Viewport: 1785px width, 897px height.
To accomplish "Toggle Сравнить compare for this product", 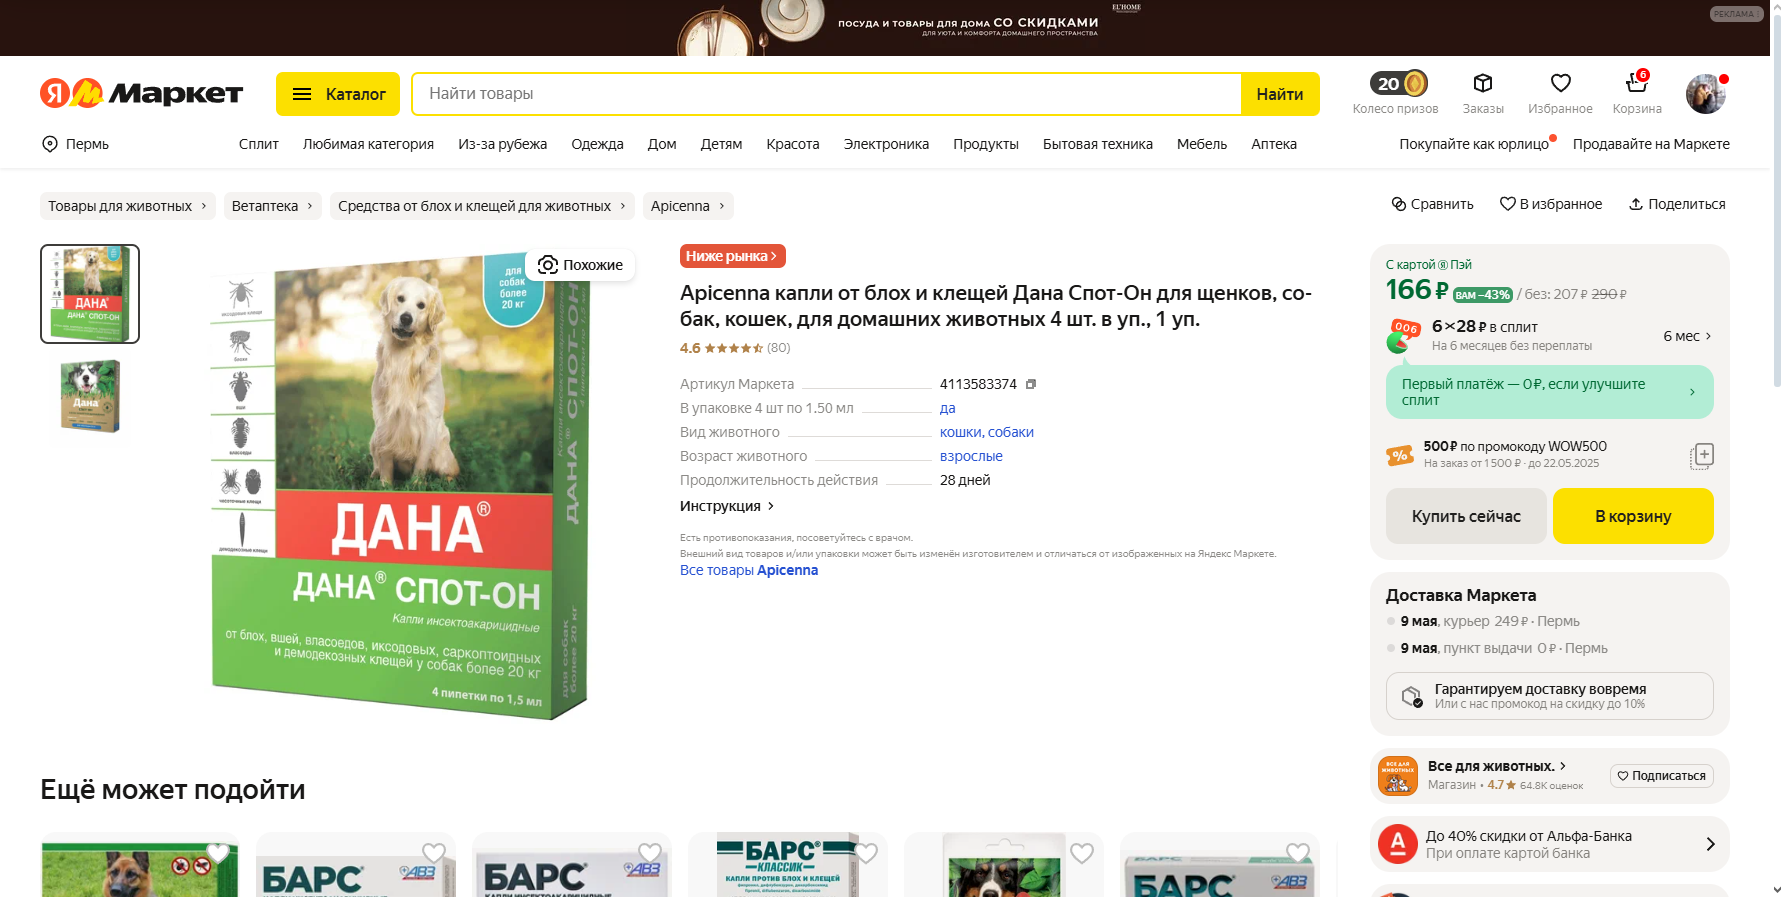I will [1432, 204].
